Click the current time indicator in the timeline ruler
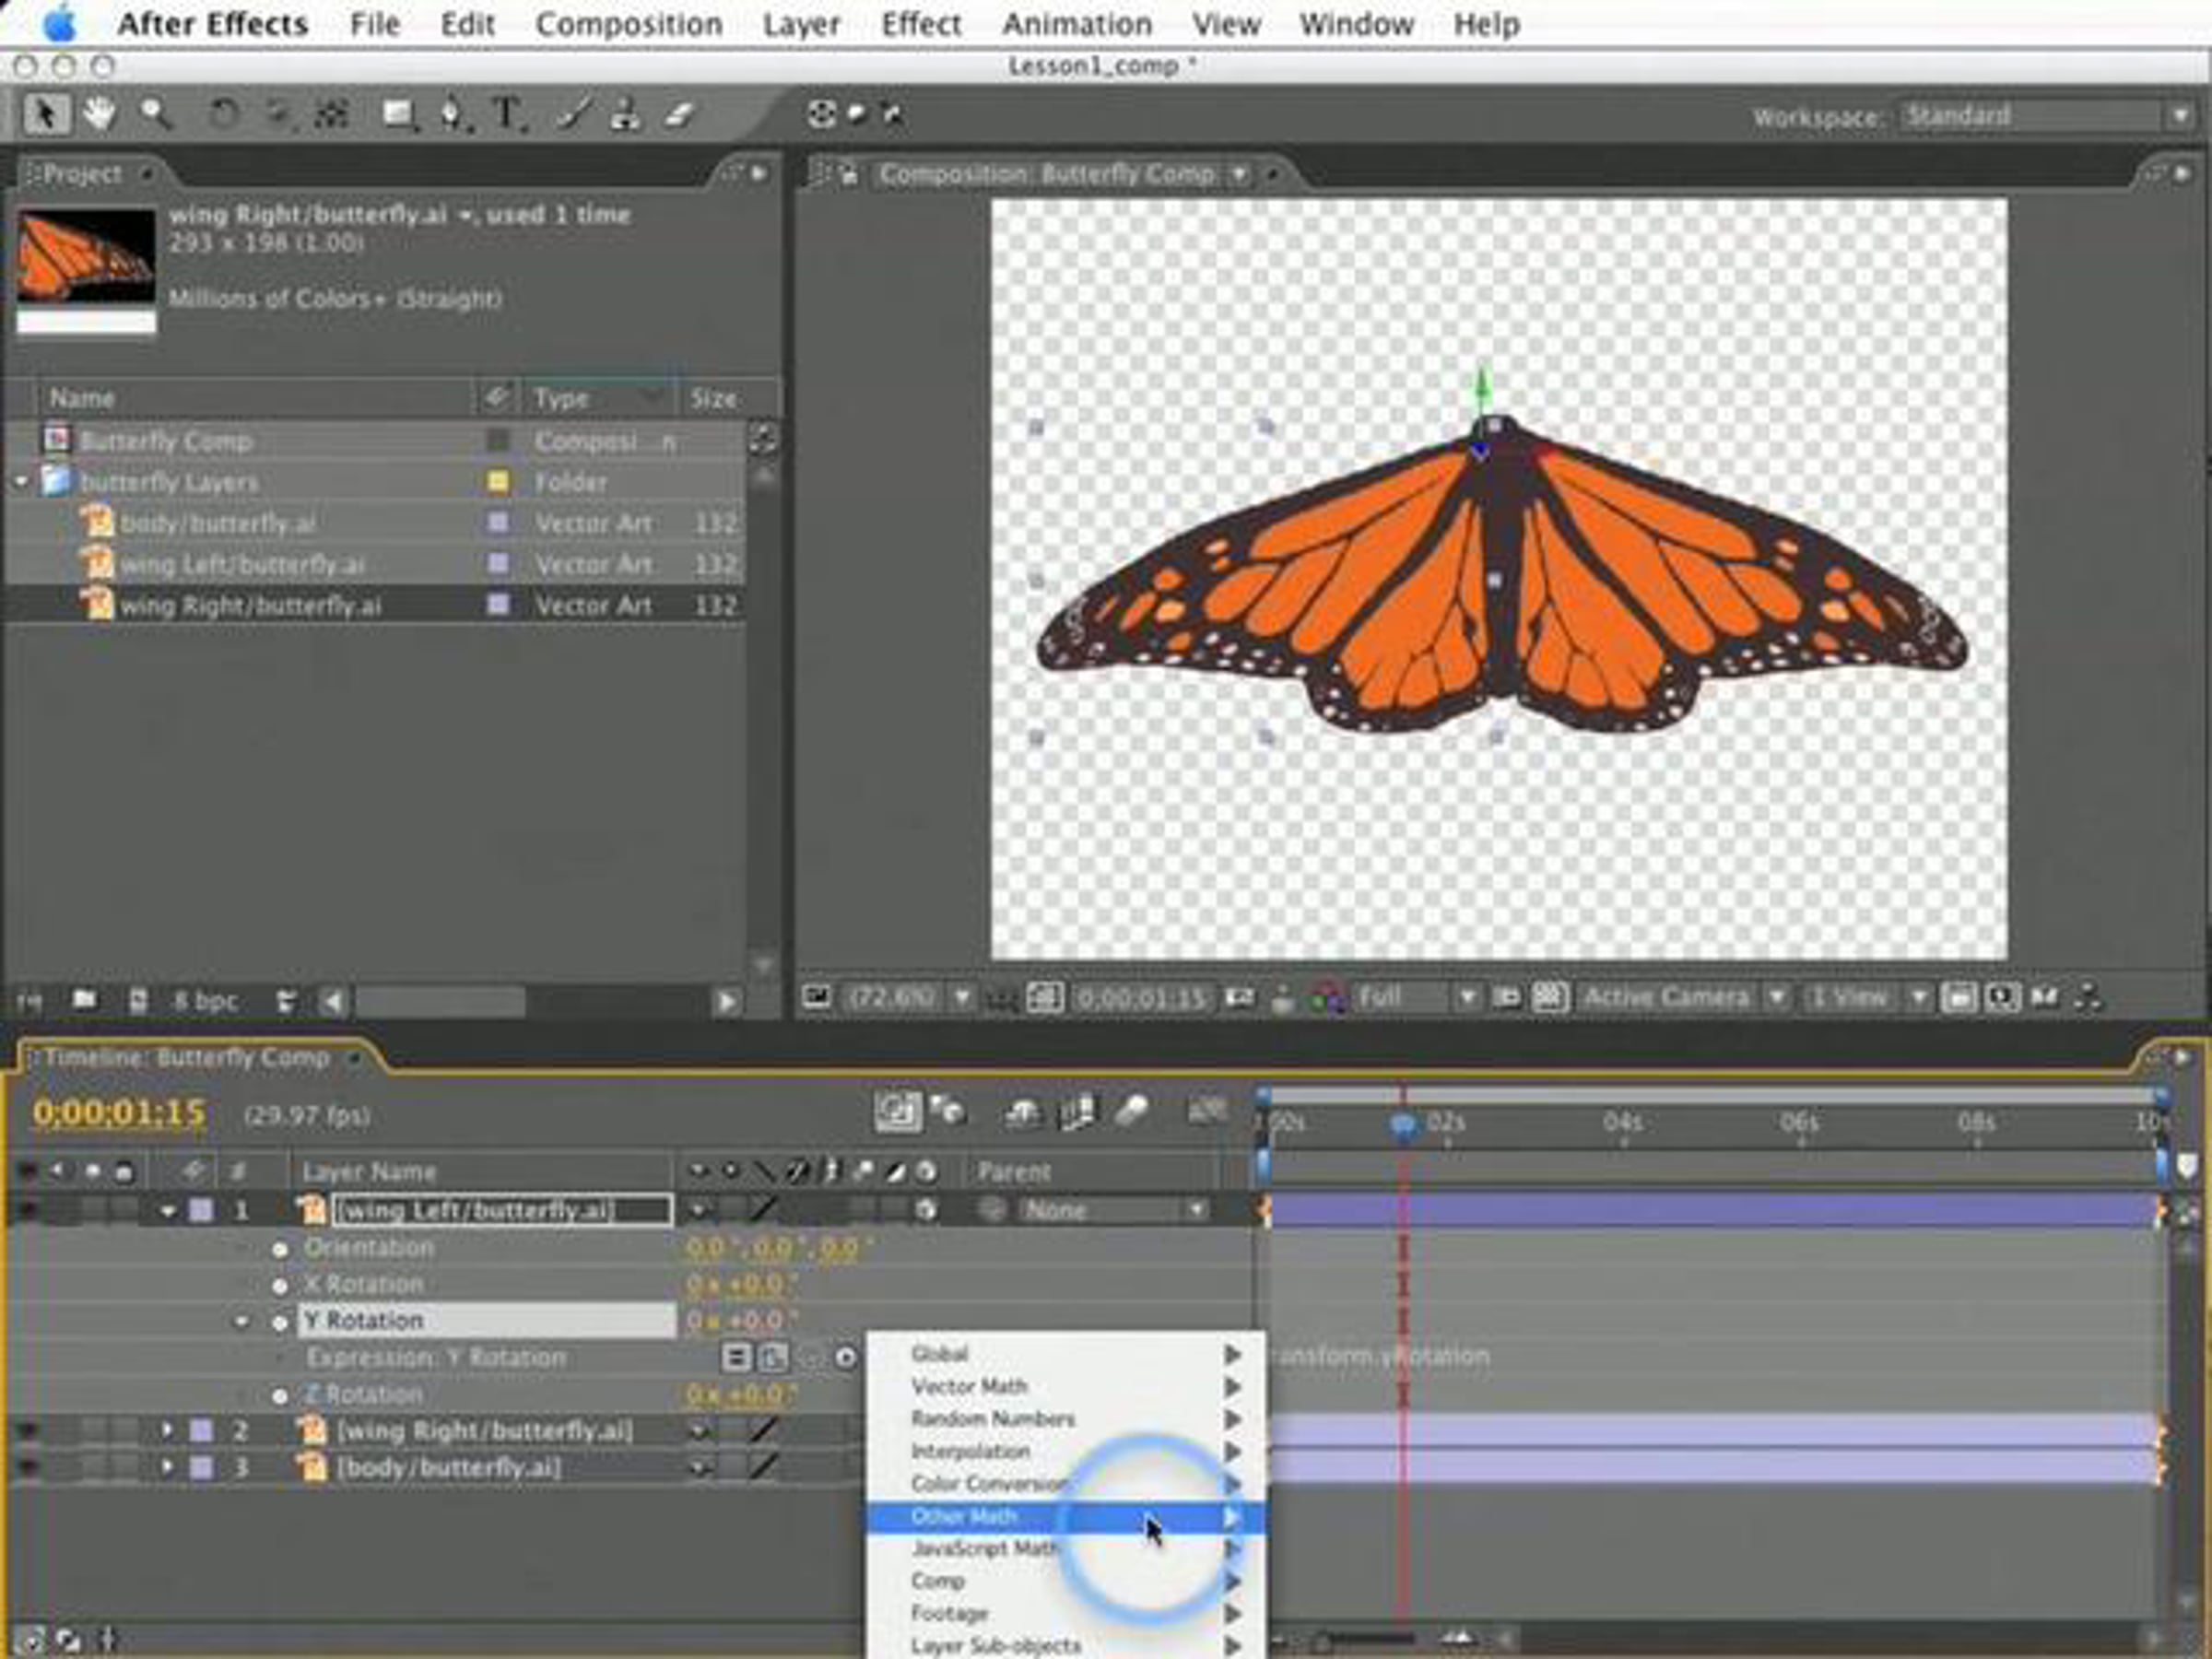 click(x=1403, y=1125)
